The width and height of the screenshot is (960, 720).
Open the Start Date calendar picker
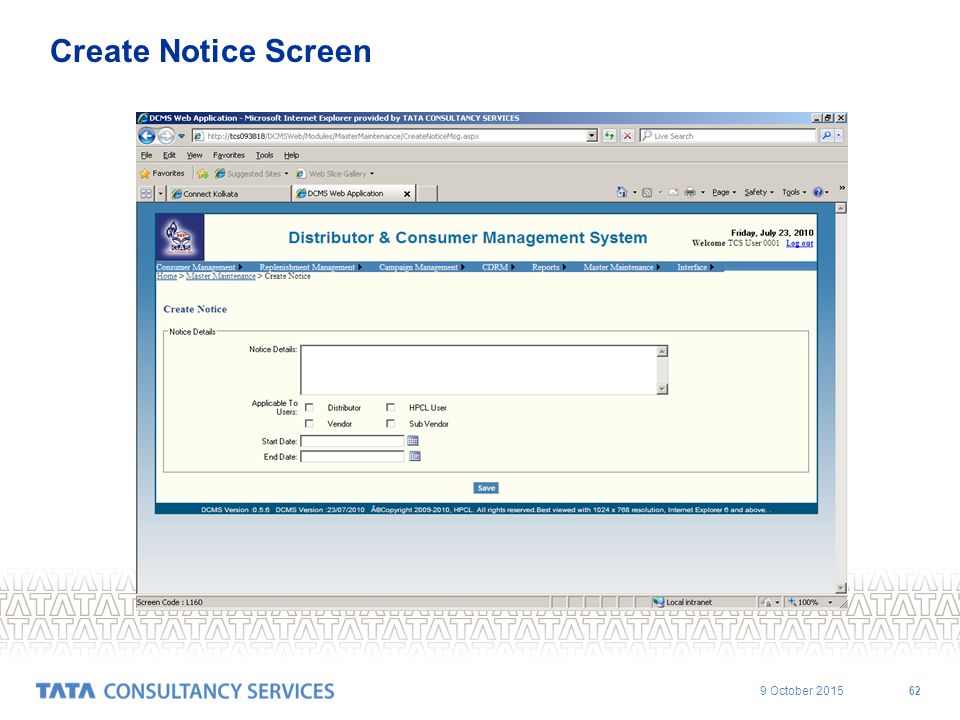pos(413,441)
